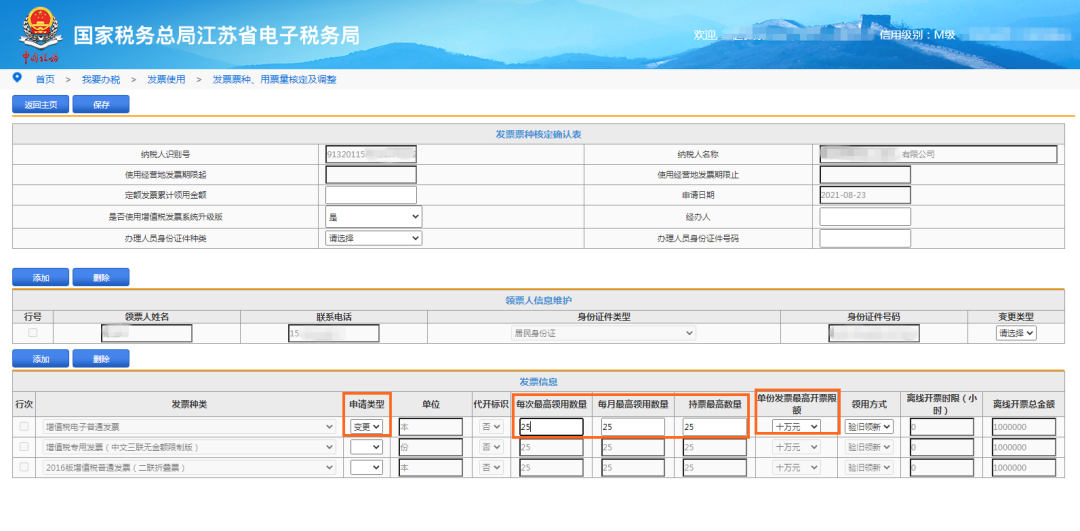This screenshot has height=531, width=1080.
Task: Click the 联系电话 input field
Action: 334,333
